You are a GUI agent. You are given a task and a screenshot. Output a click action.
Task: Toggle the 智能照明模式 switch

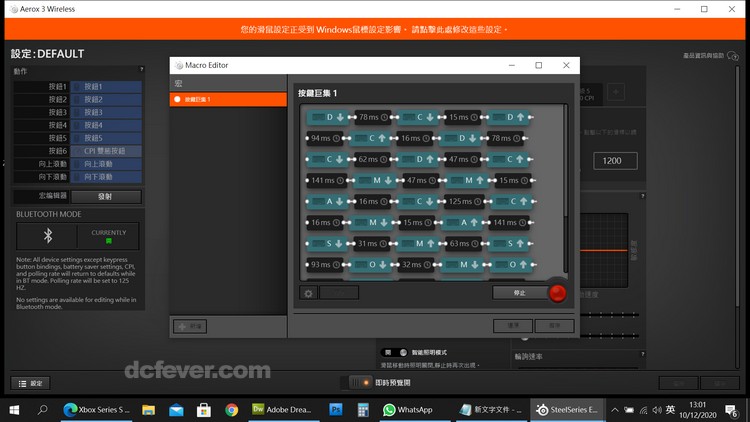[x=395, y=353]
